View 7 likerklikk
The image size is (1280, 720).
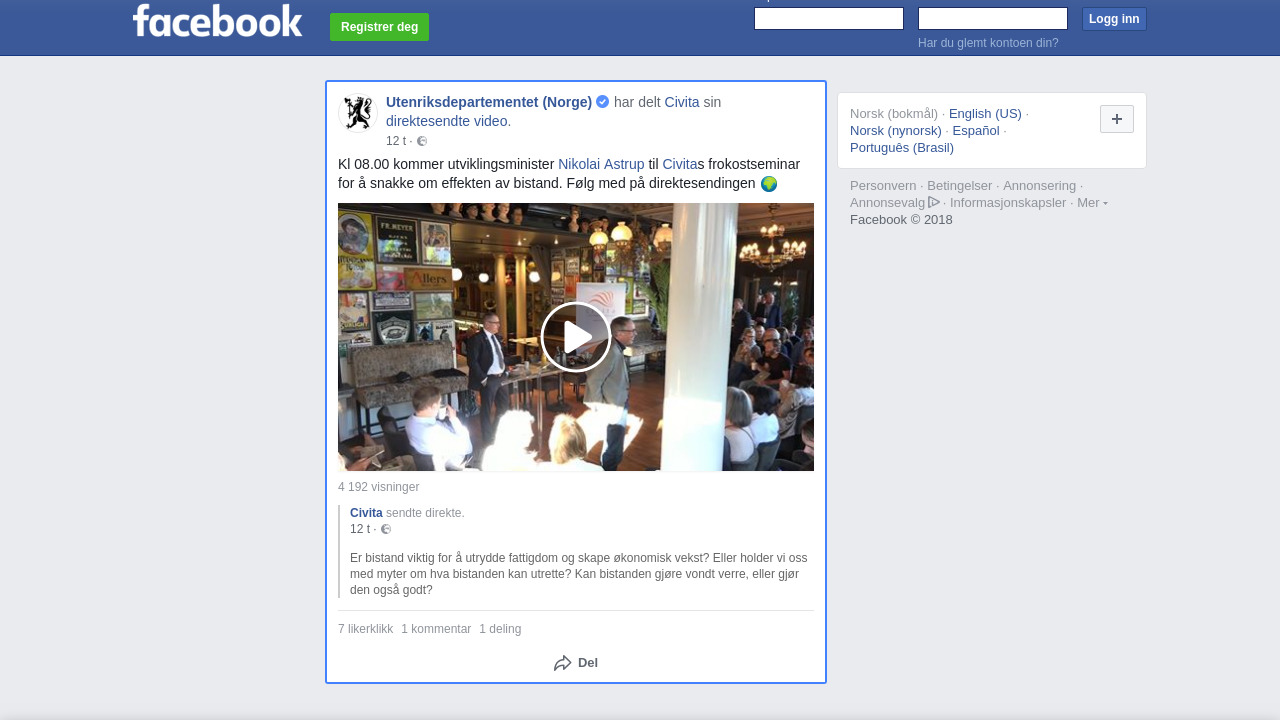click(365, 629)
